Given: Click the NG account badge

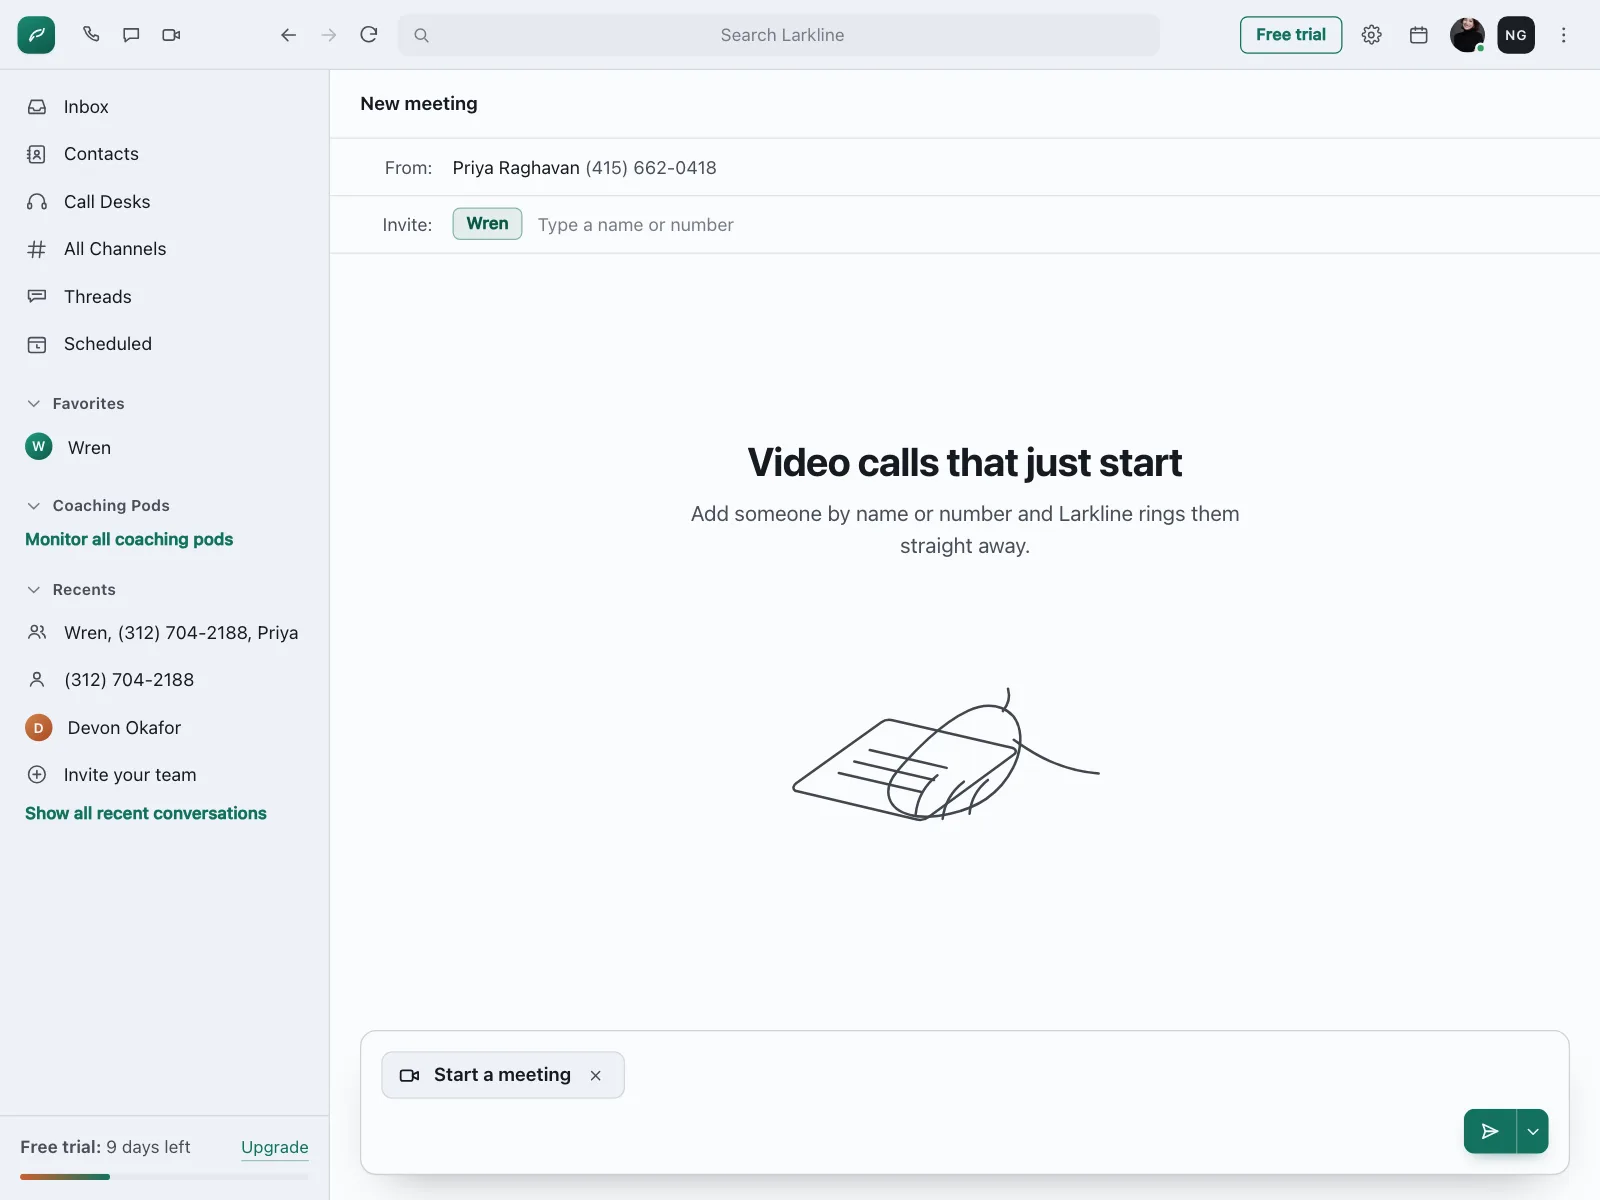Looking at the screenshot, I should pyautogui.click(x=1516, y=35).
